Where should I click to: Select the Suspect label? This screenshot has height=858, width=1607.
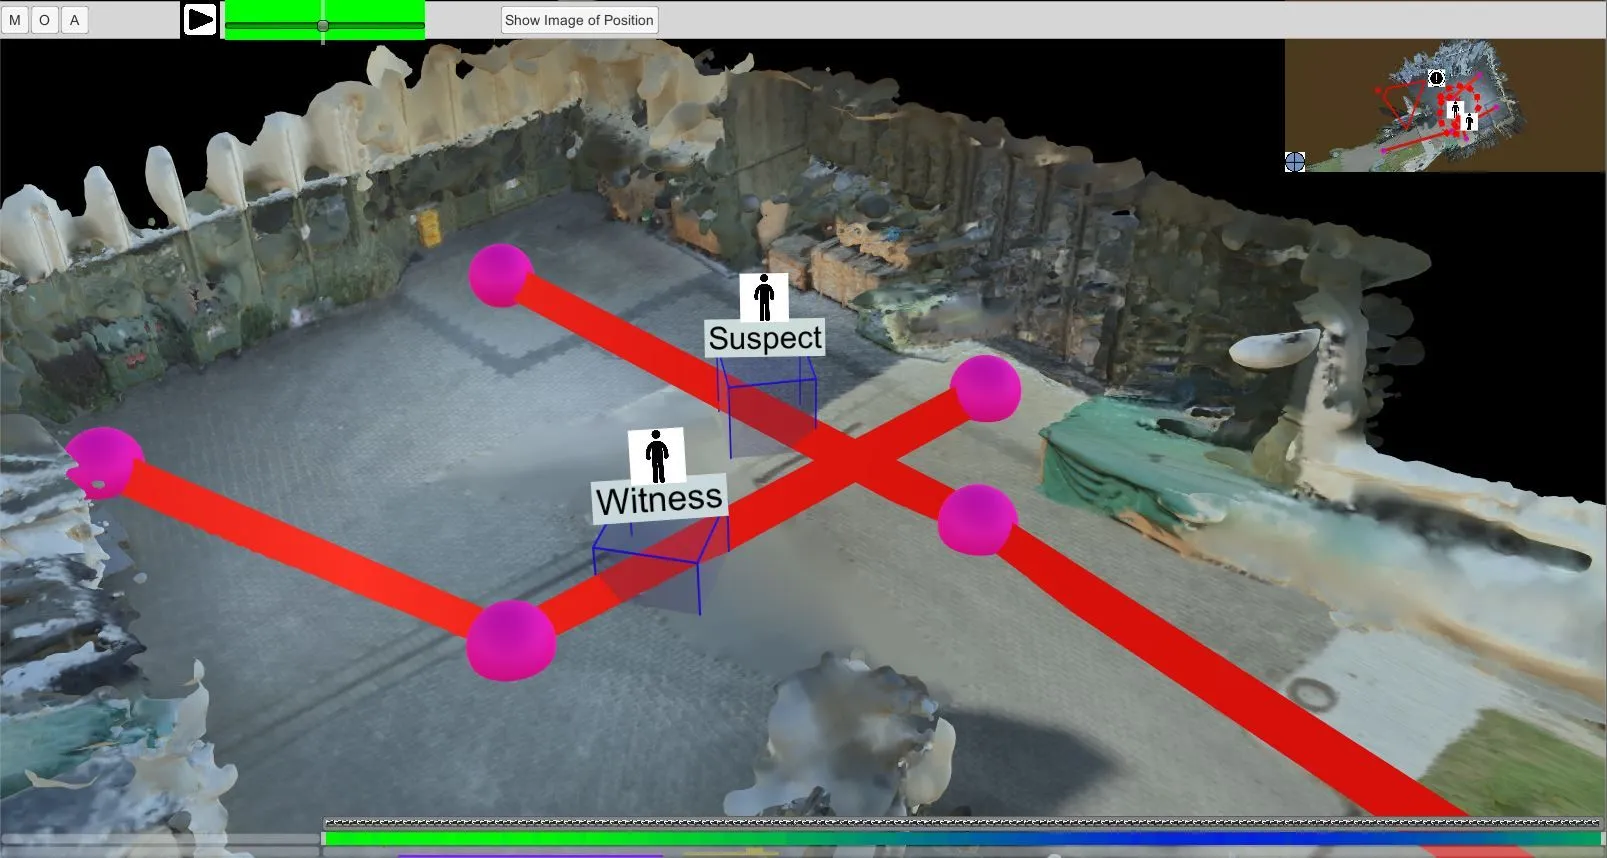tap(765, 339)
